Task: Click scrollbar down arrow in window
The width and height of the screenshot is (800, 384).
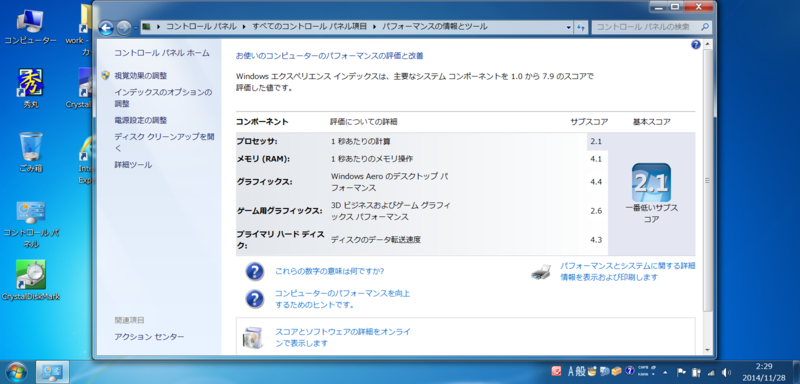Action: click(707, 350)
